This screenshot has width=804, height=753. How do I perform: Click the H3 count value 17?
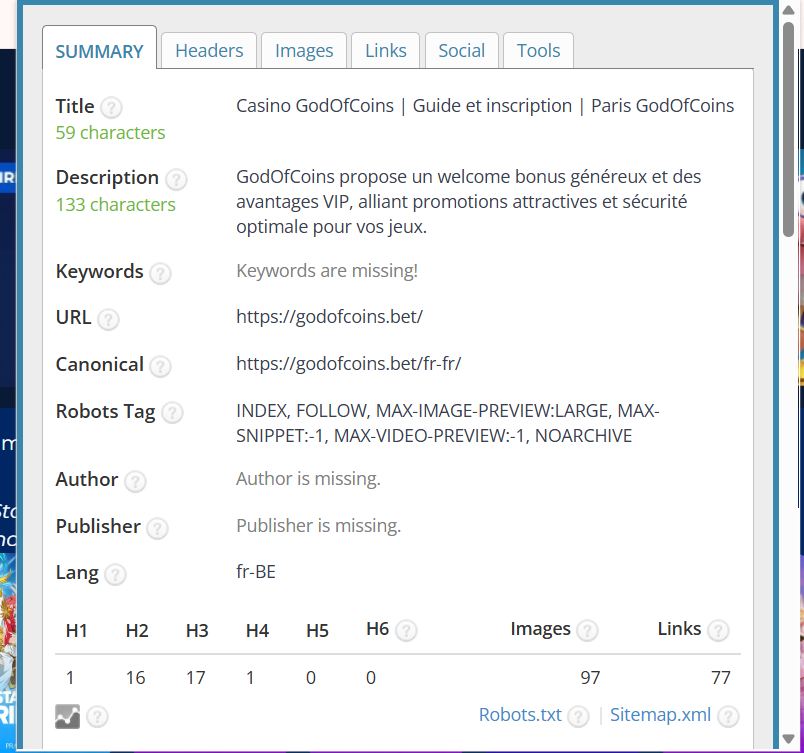pyautogui.click(x=196, y=678)
